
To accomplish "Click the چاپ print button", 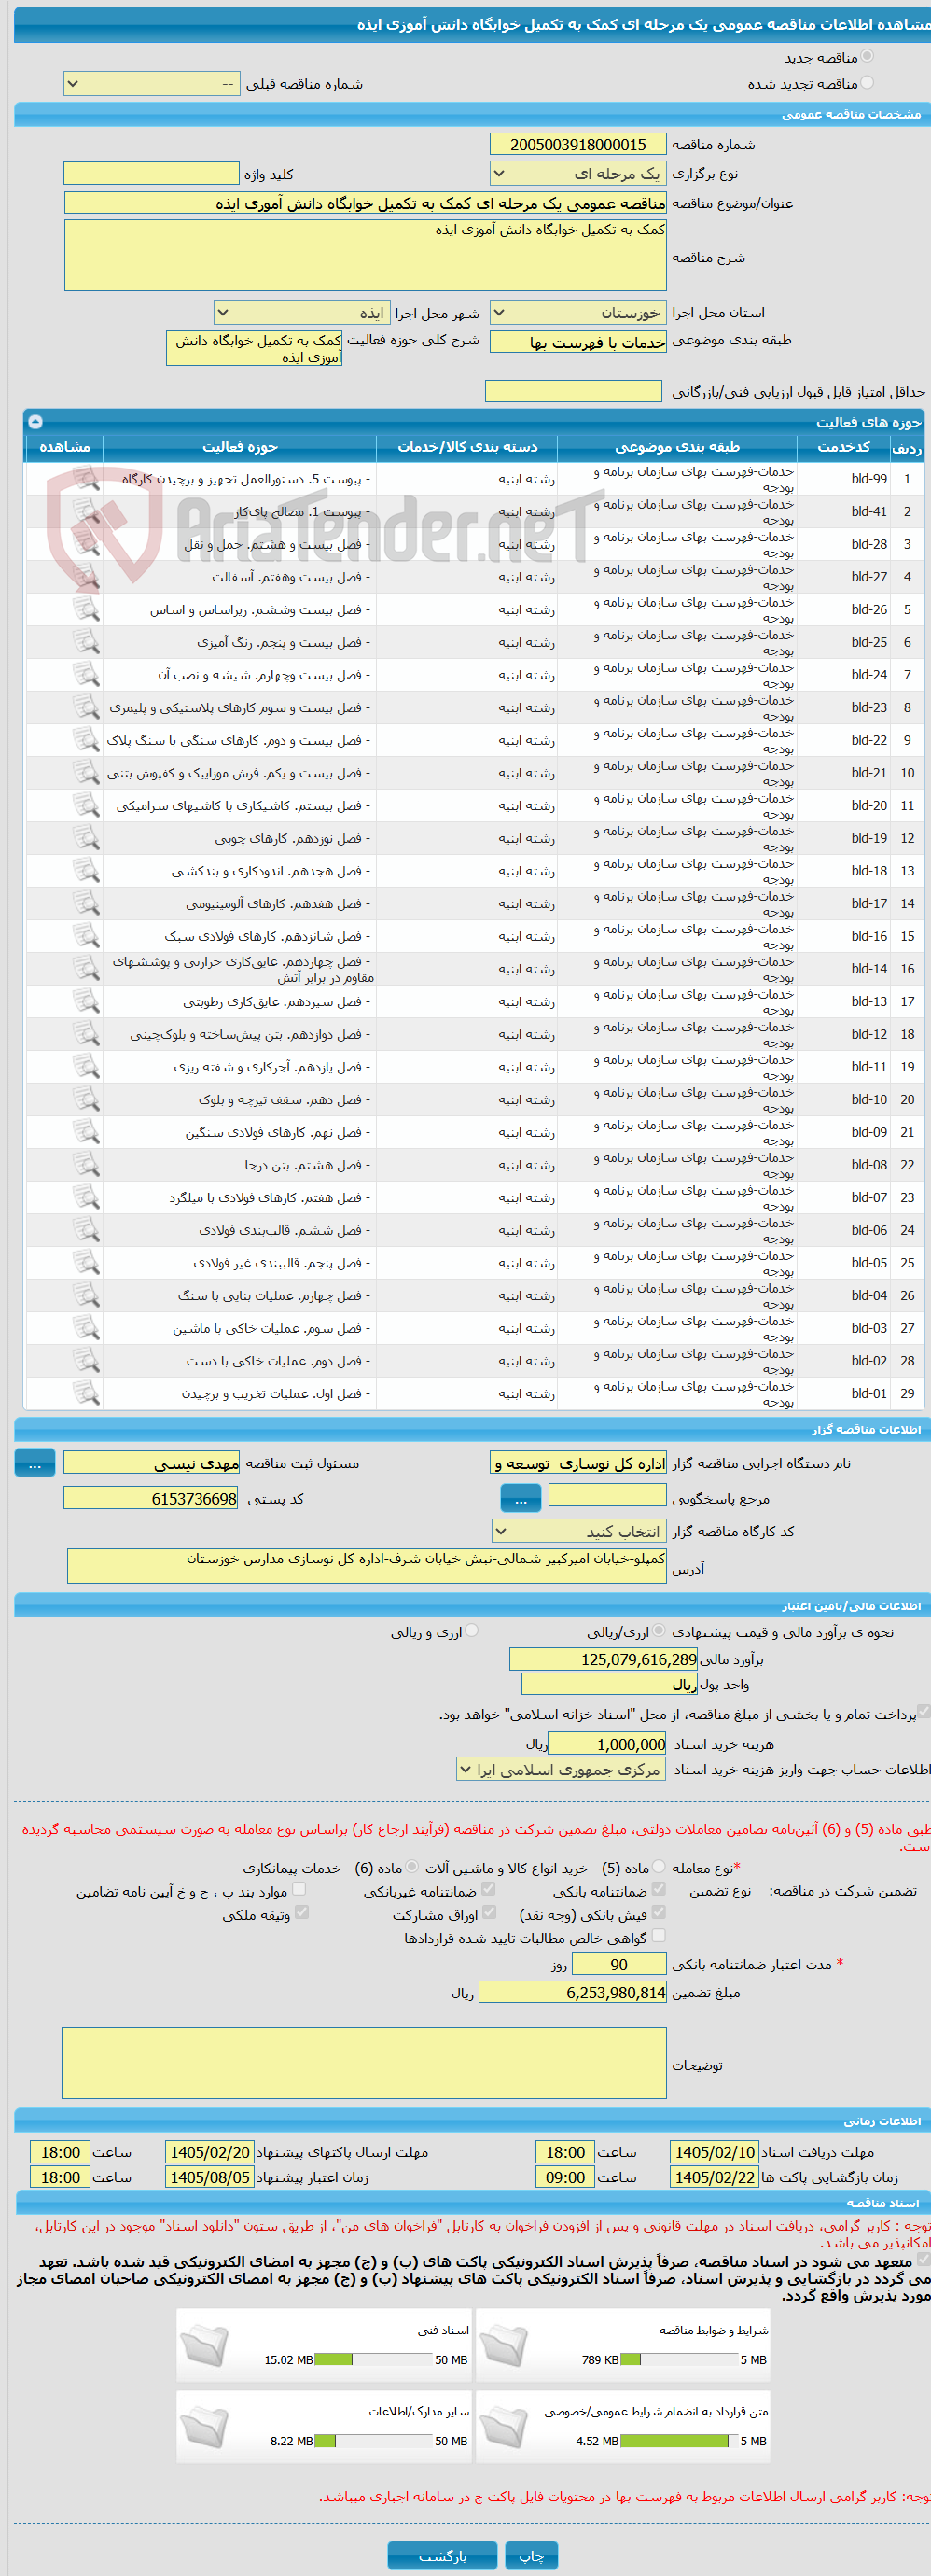I will pyautogui.click(x=531, y=2555).
